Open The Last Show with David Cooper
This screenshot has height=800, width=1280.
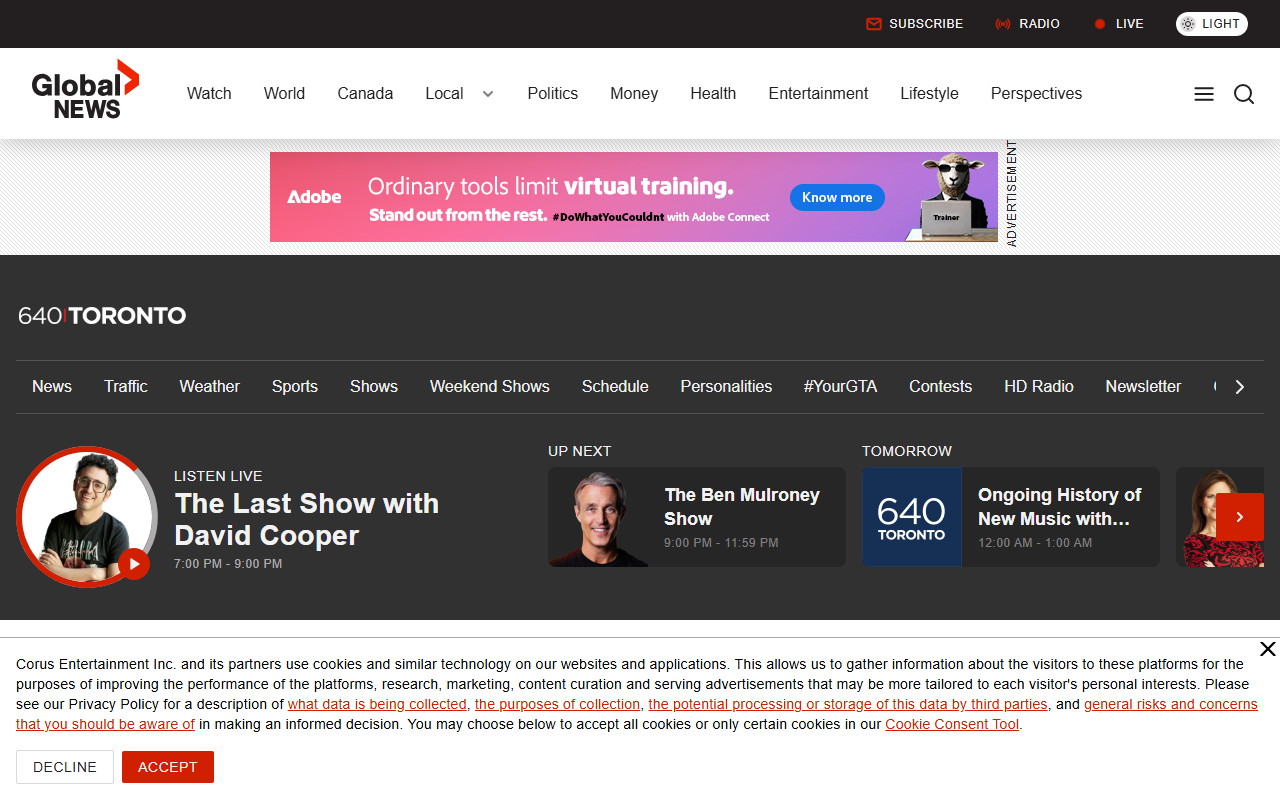[x=306, y=519]
